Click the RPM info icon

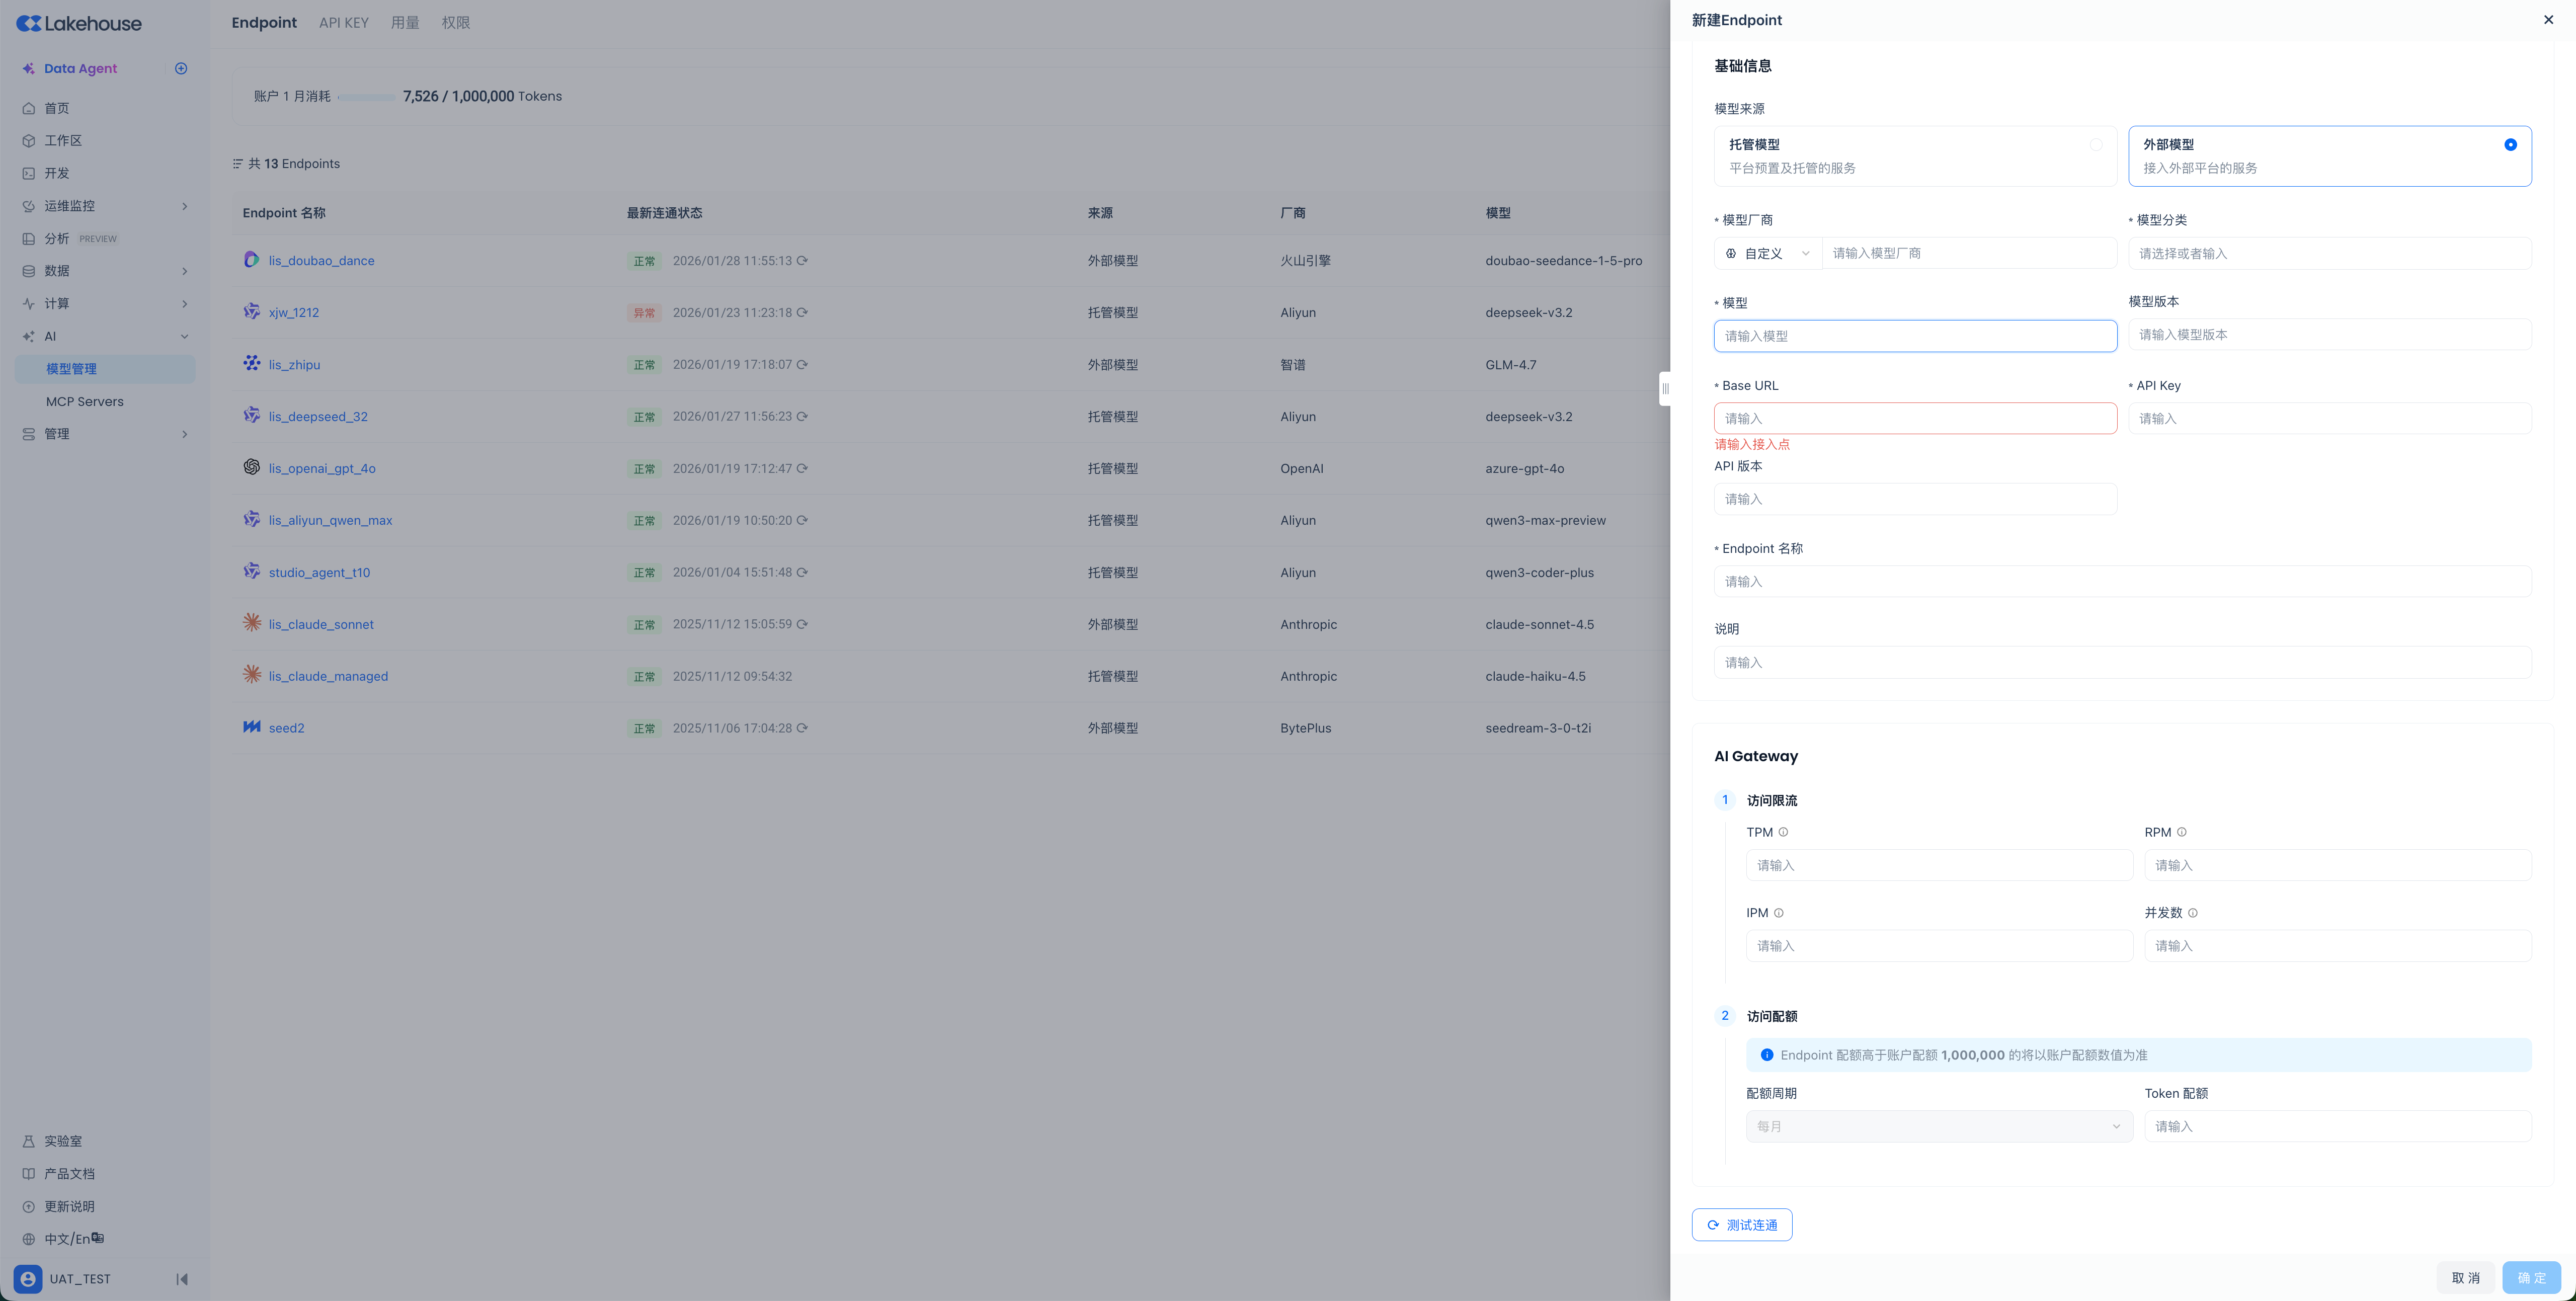2182,832
